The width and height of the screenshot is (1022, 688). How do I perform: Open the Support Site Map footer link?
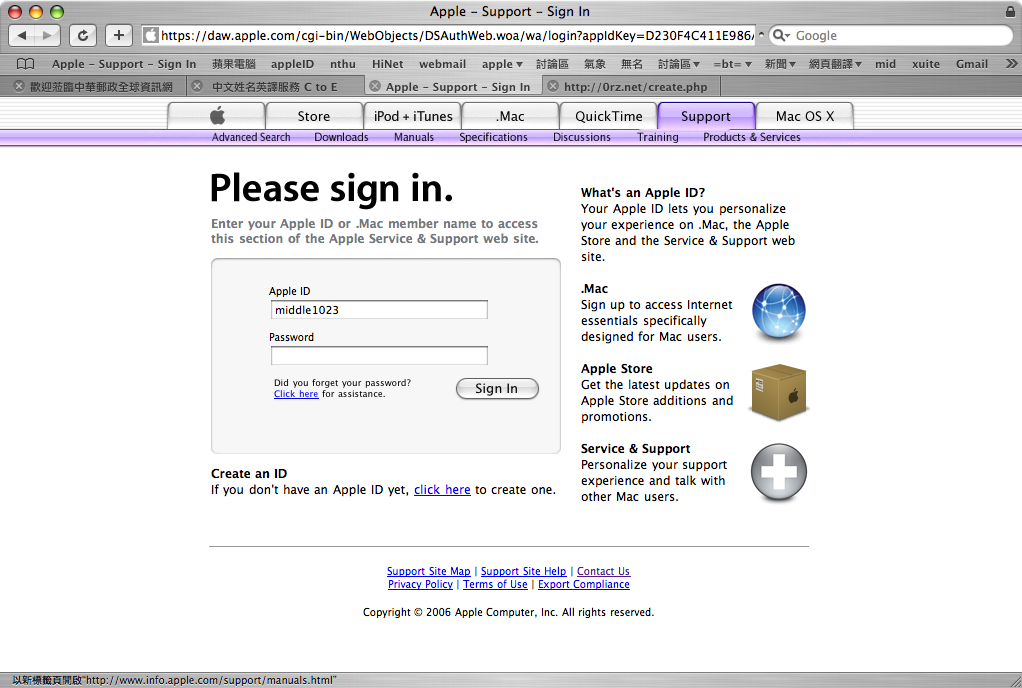click(428, 571)
